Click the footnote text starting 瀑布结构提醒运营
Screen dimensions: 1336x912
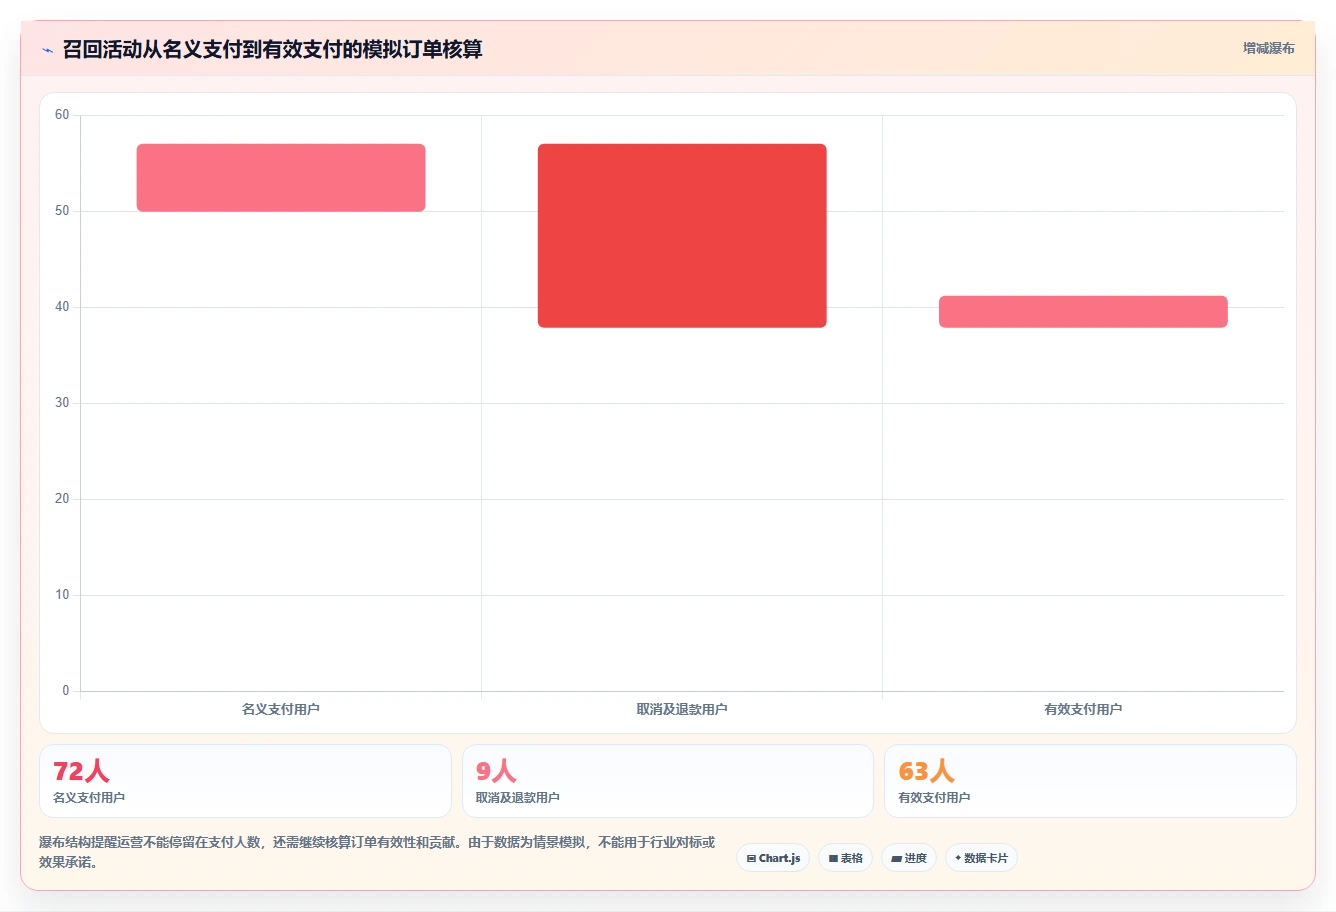click(x=377, y=852)
